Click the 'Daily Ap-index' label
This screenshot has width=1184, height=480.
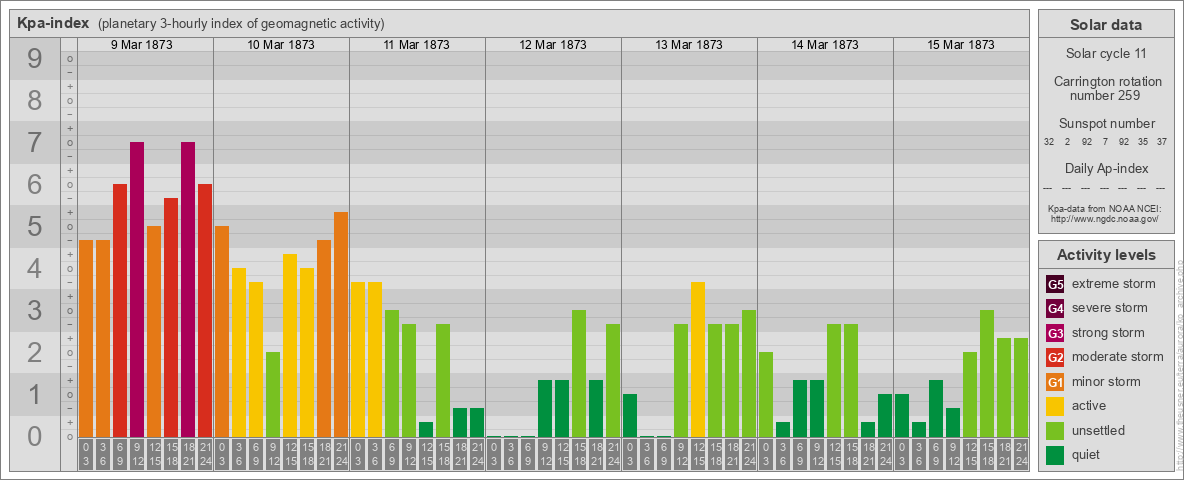tap(1105, 168)
